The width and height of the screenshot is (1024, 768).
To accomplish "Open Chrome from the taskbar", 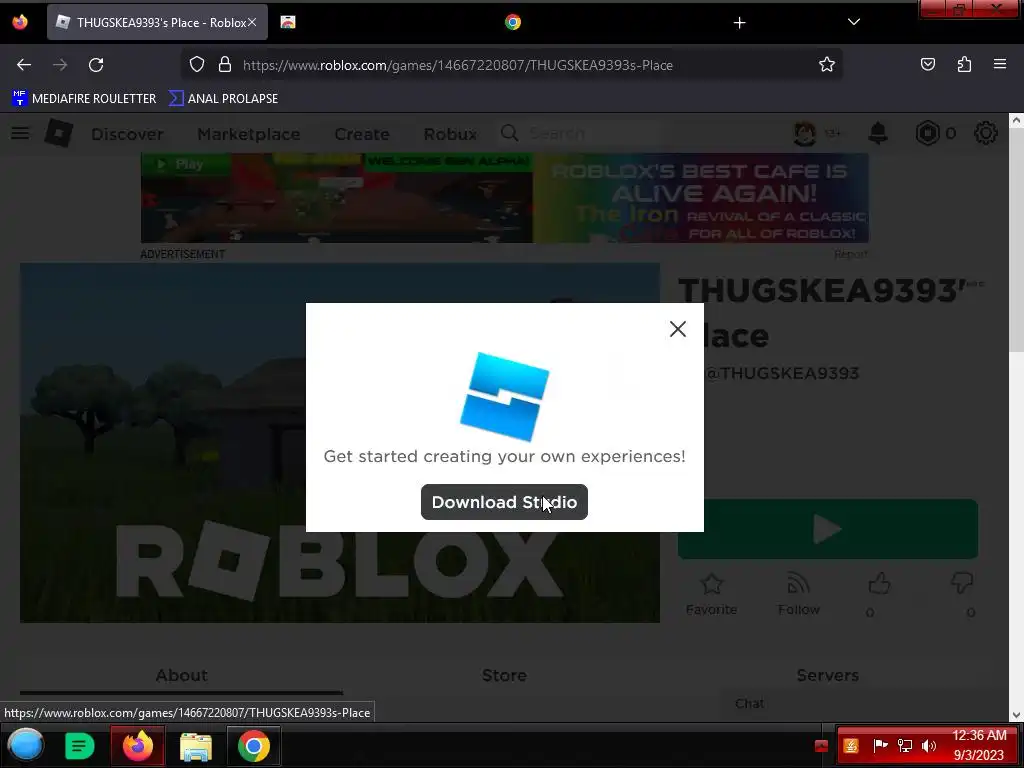I will [x=254, y=746].
